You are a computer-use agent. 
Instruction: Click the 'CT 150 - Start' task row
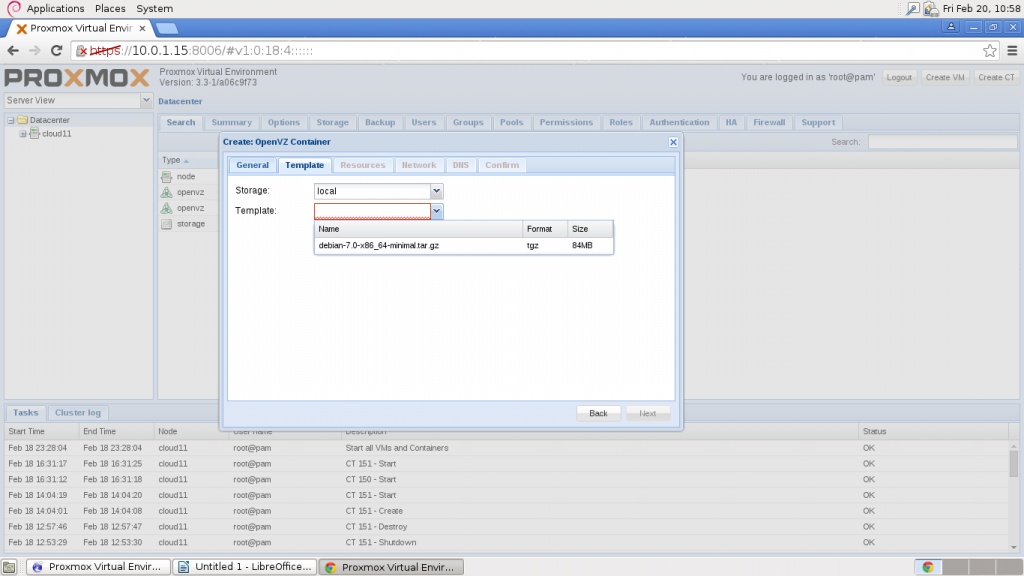(x=509, y=479)
